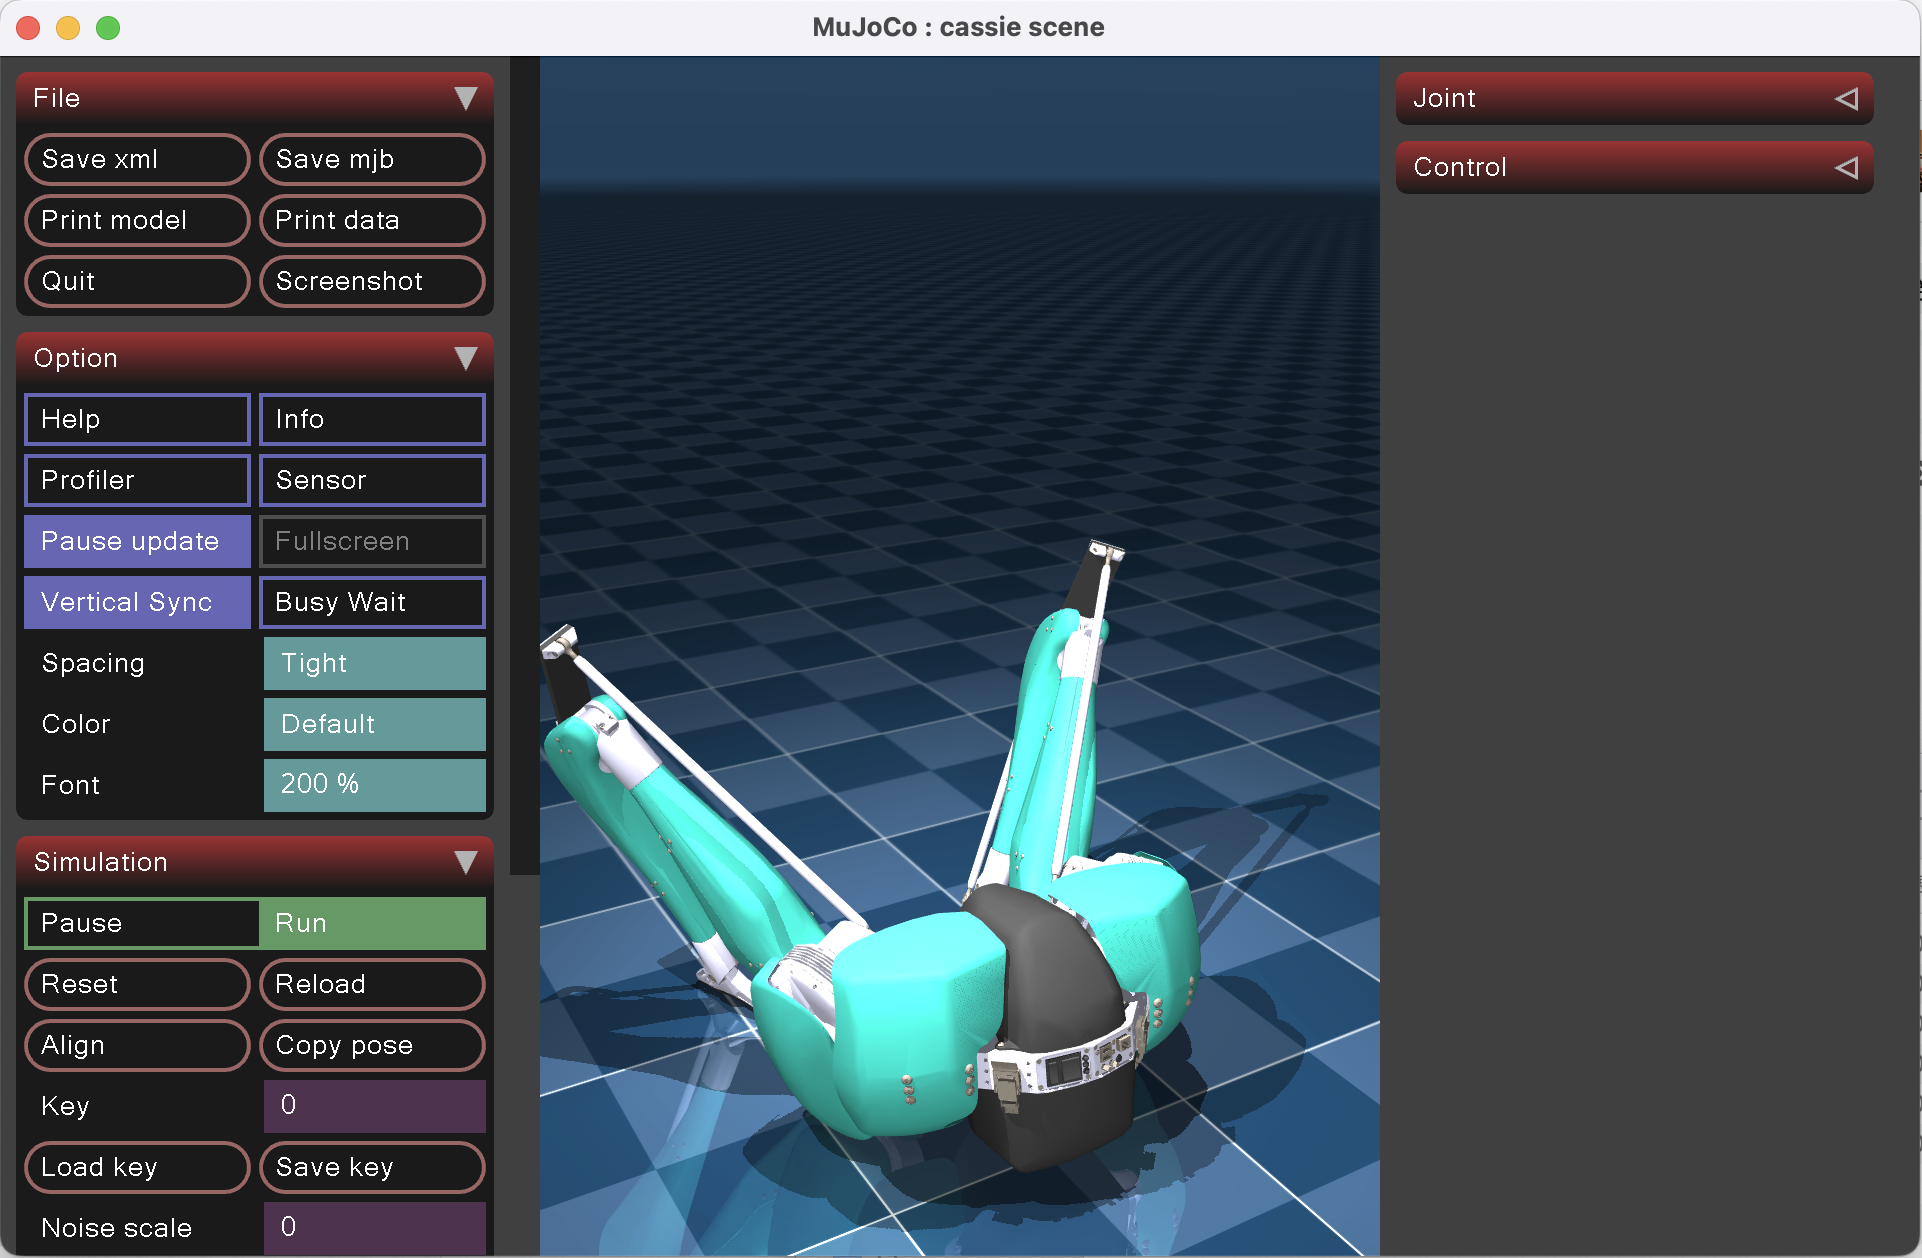
Task: Toggle Fullscreen mode
Action: tap(372, 541)
